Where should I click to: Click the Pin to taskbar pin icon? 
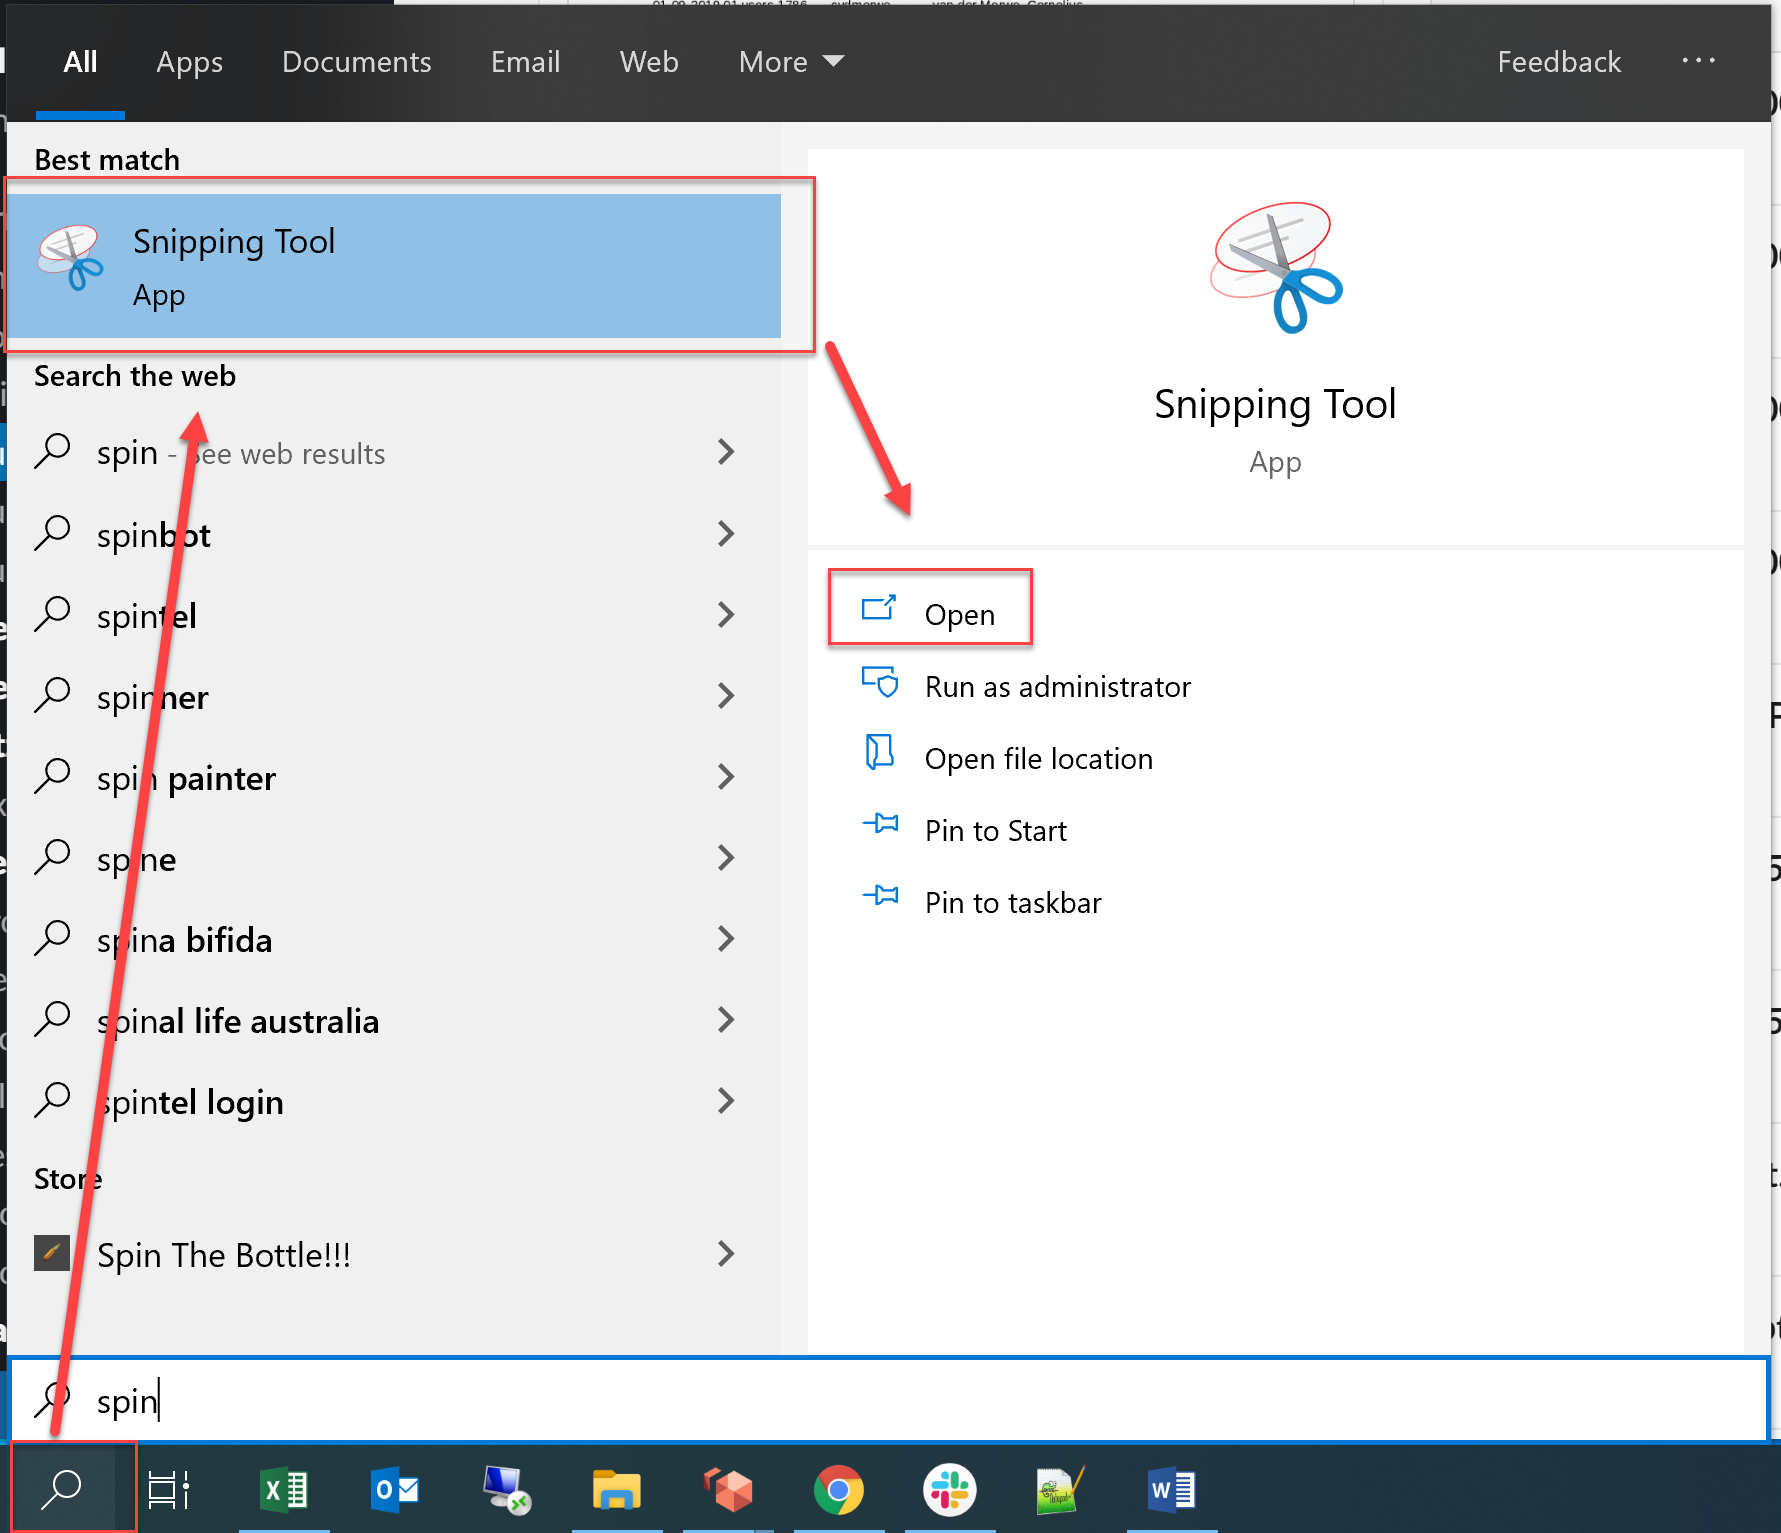(x=880, y=896)
